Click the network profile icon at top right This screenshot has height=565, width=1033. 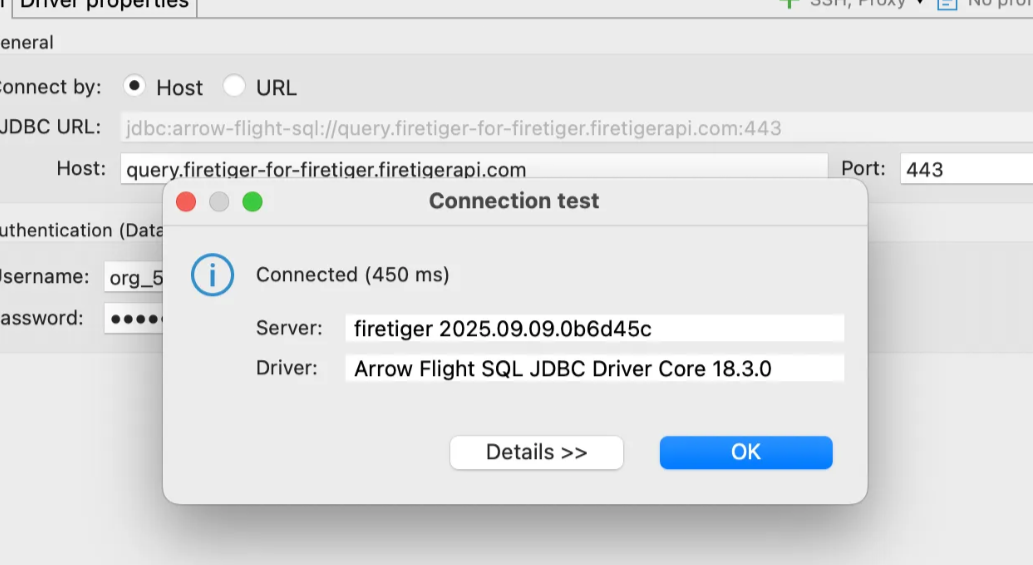coord(946,4)
